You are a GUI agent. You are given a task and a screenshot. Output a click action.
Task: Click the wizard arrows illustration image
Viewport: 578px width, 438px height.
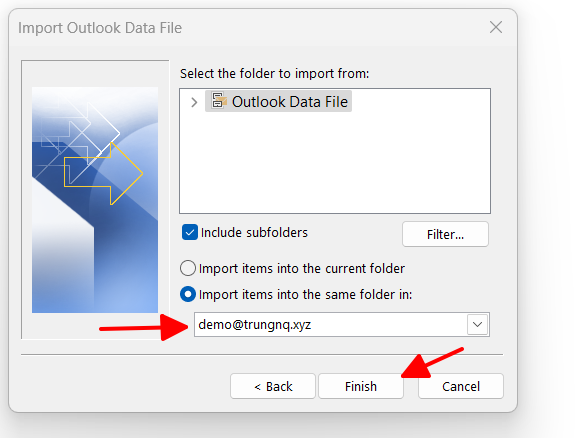click(x=95, y=200)
